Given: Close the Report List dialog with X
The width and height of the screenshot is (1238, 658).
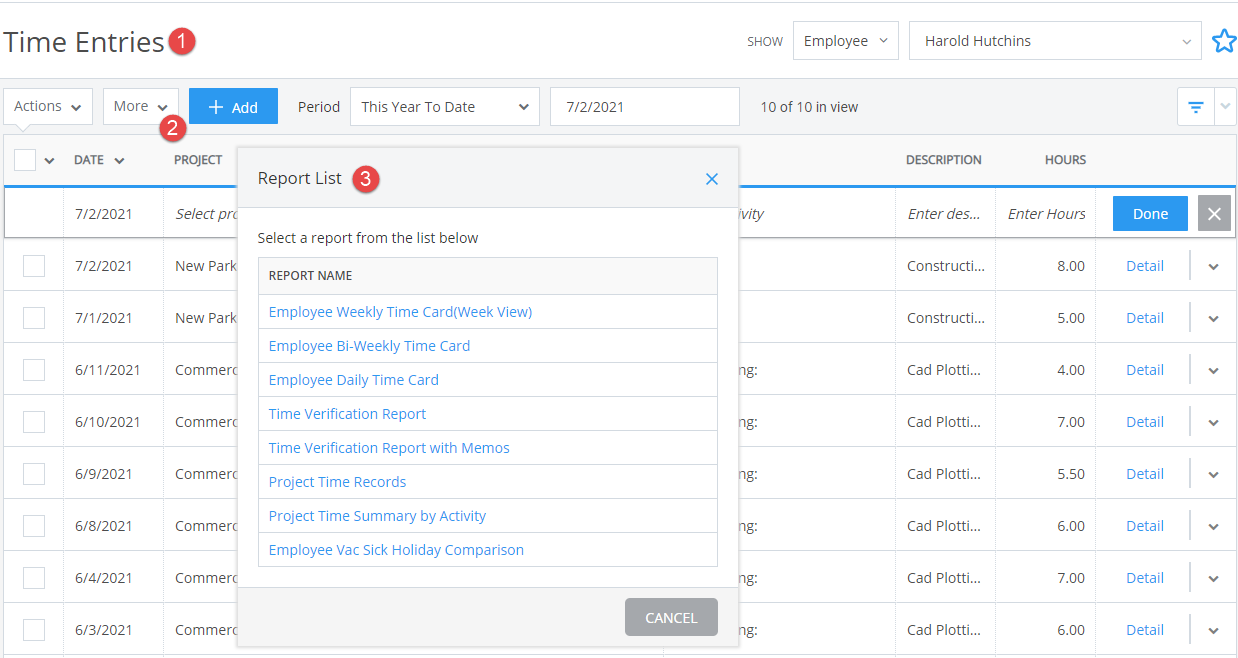Looking at the screenshot, I should (712, 179).
